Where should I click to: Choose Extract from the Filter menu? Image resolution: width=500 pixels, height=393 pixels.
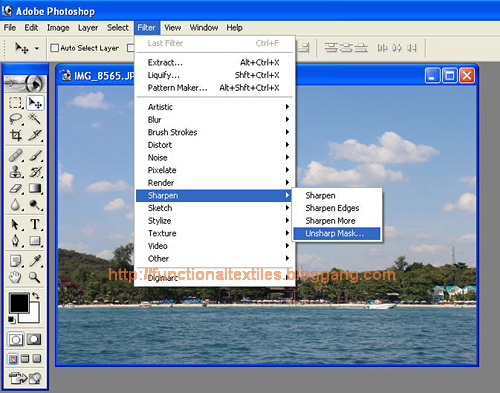click(214, 62)
